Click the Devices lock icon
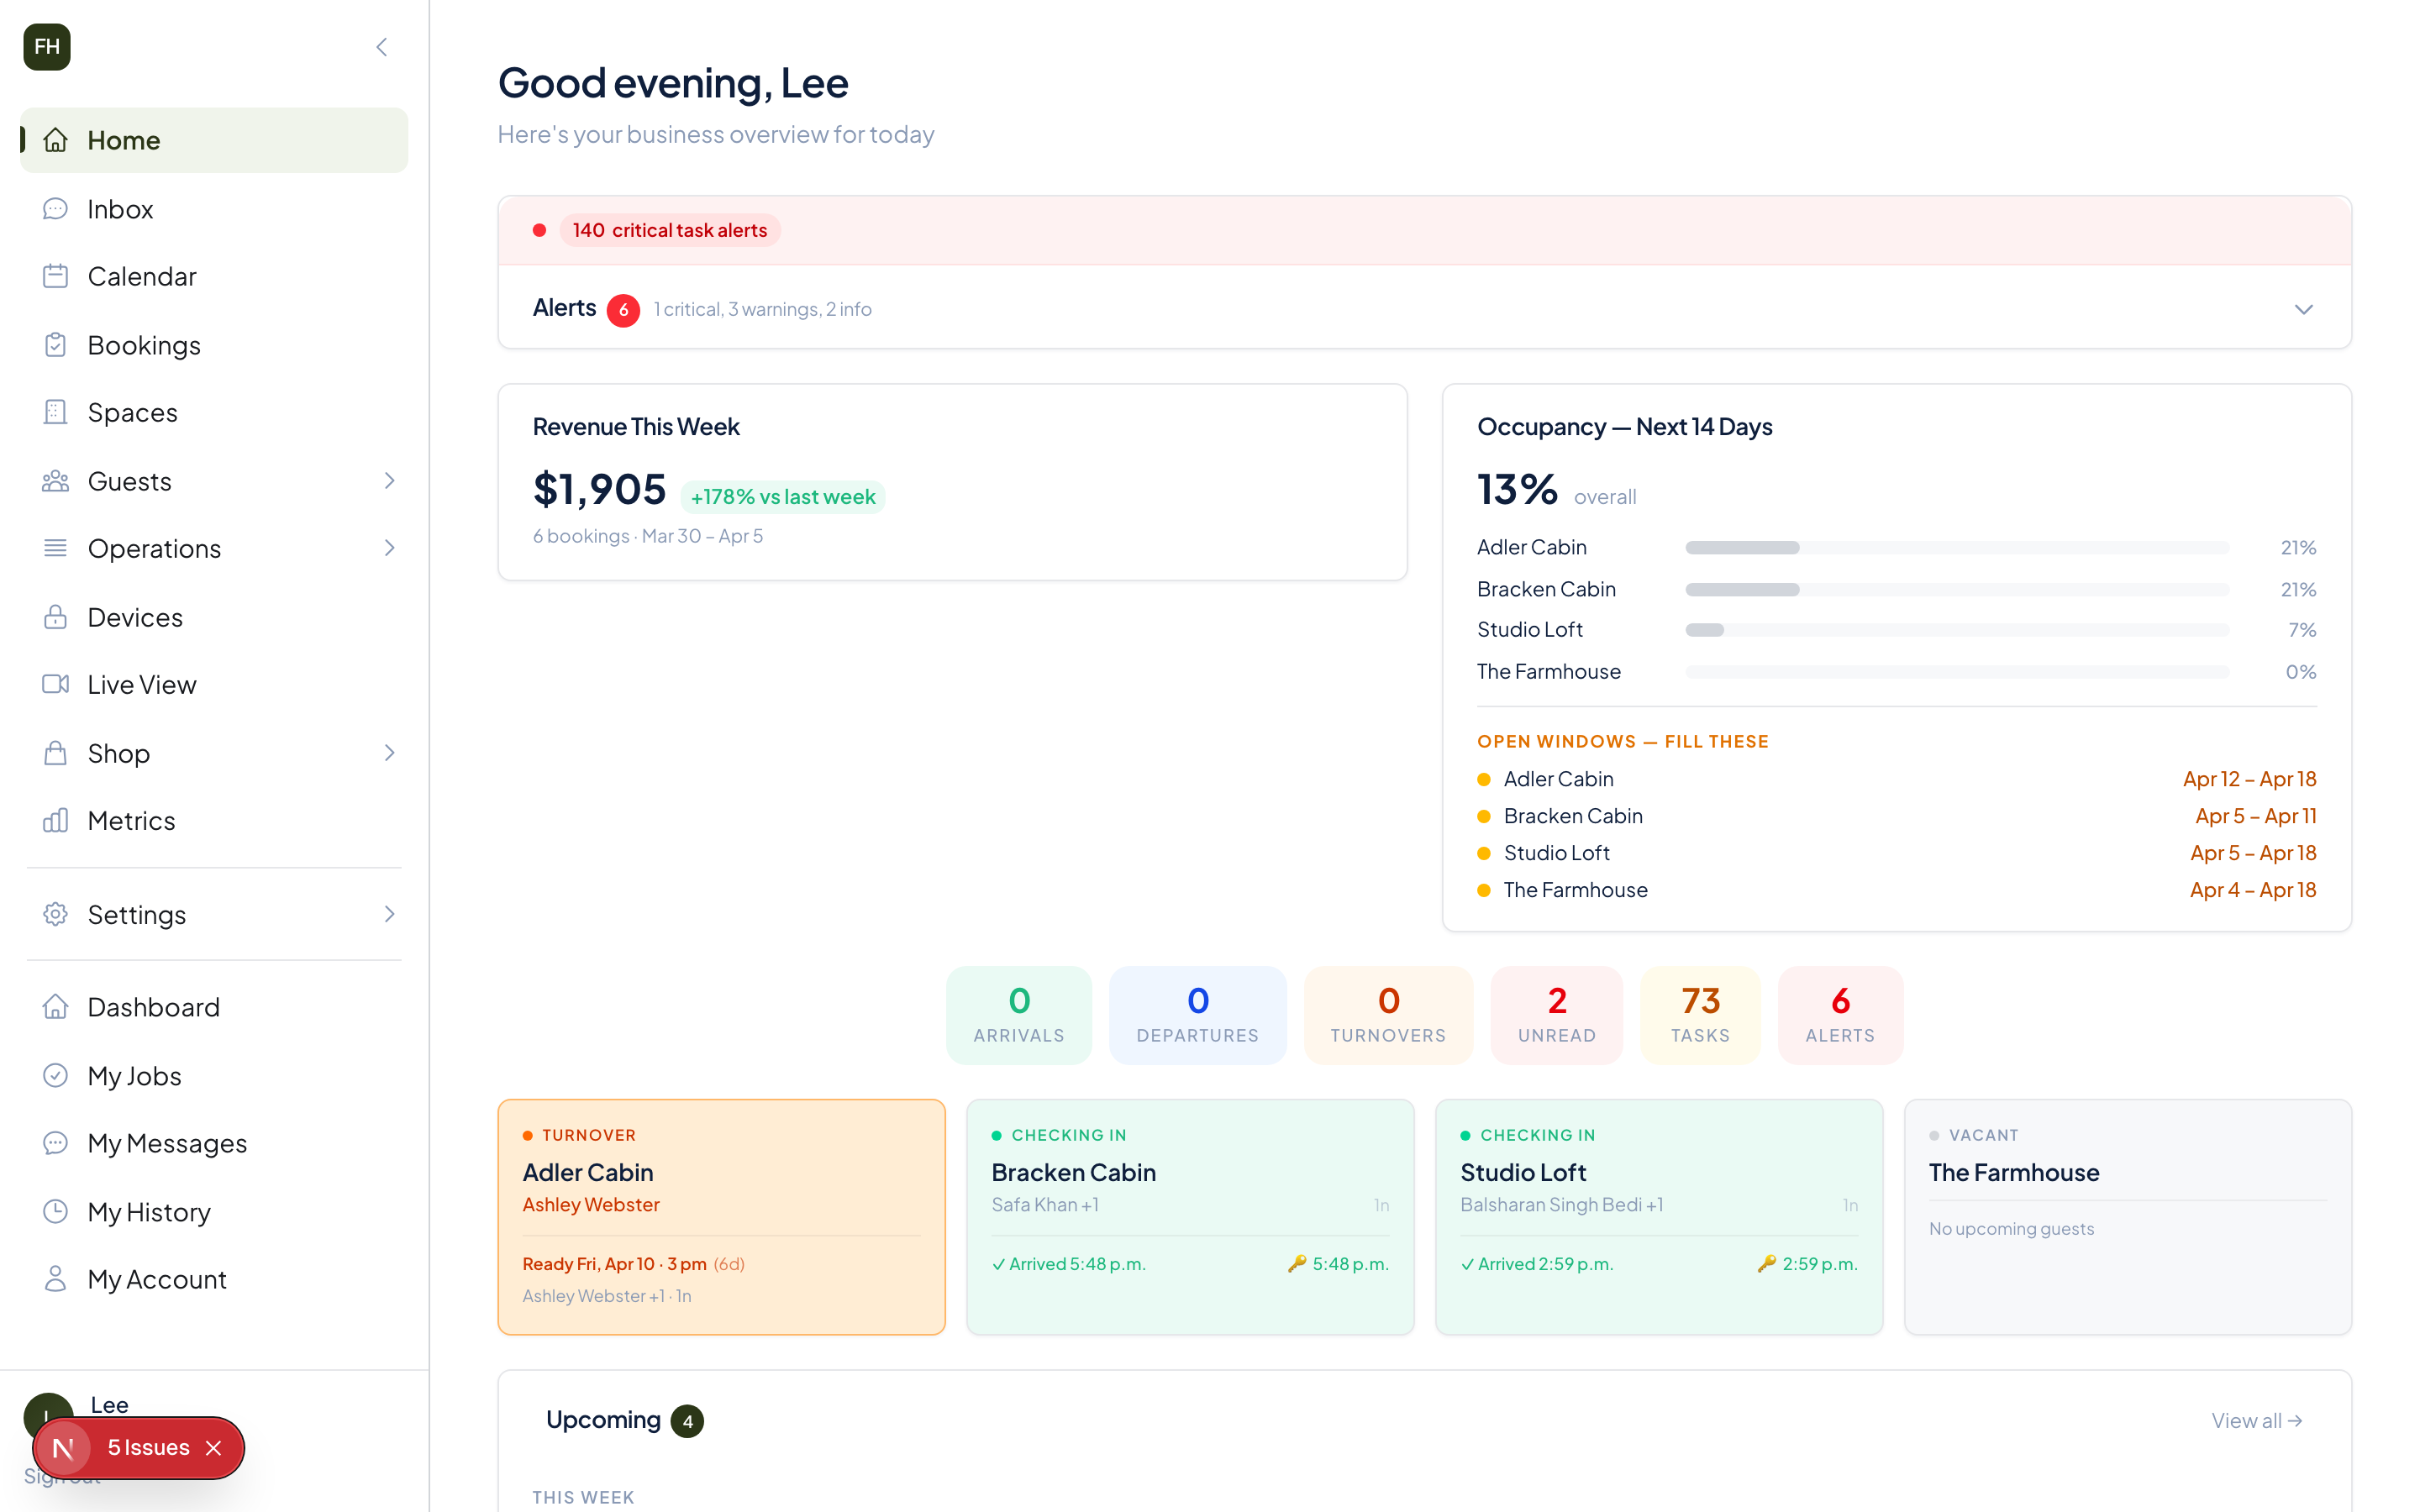Image resolution: width=2420 pixels, height=1512 pixels. coord(56,617)
